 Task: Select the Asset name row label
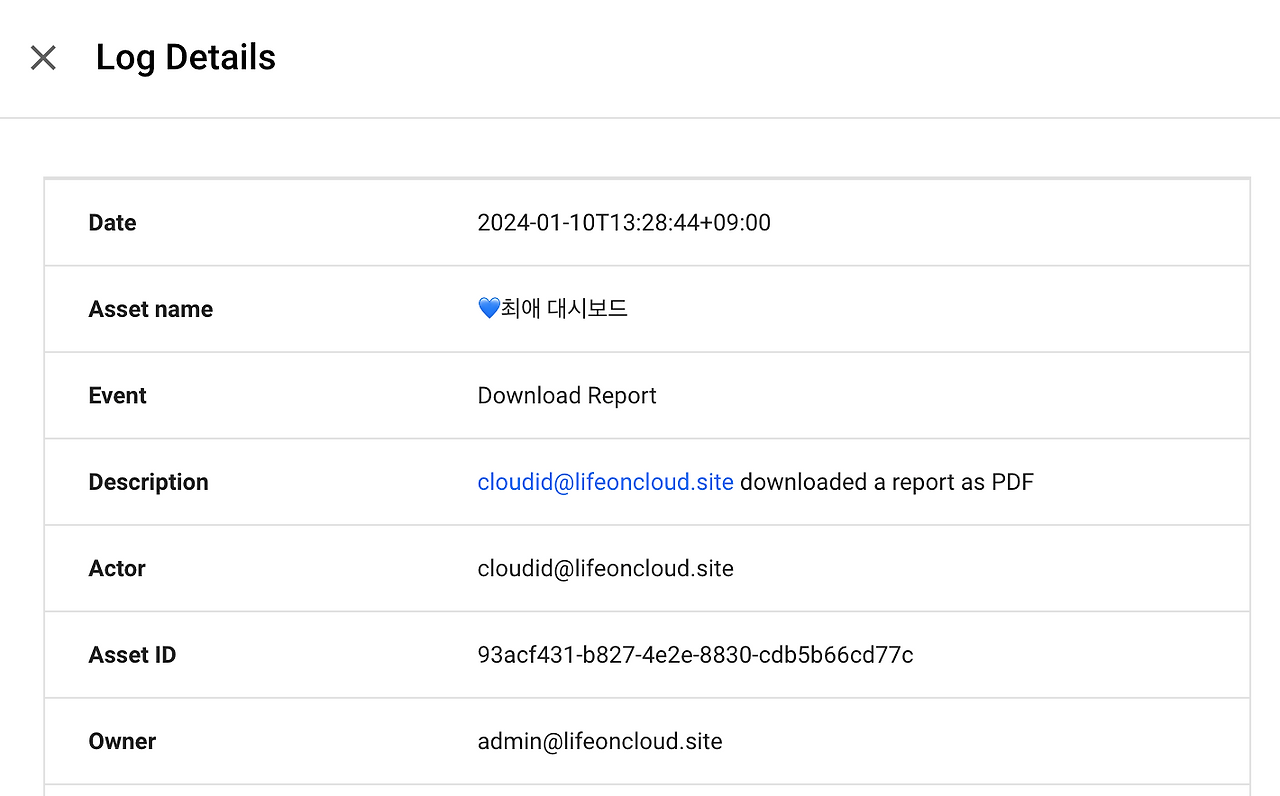[x=150, y=309]
